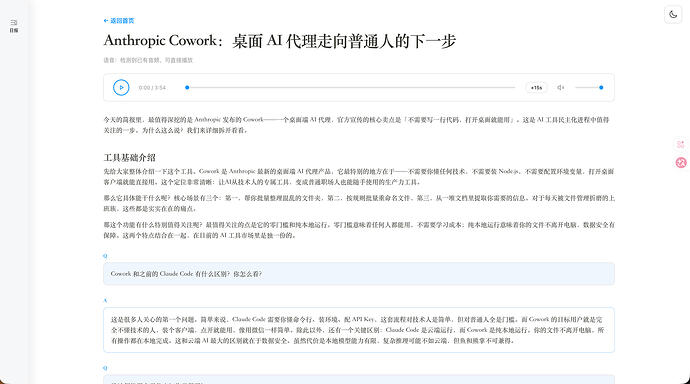The height and width of the screenshot is (384, 690).
Task: Click the answer box beginning 这是很多人关心的第一个问题
Action: pyautogui.click(x=359, y=330)
